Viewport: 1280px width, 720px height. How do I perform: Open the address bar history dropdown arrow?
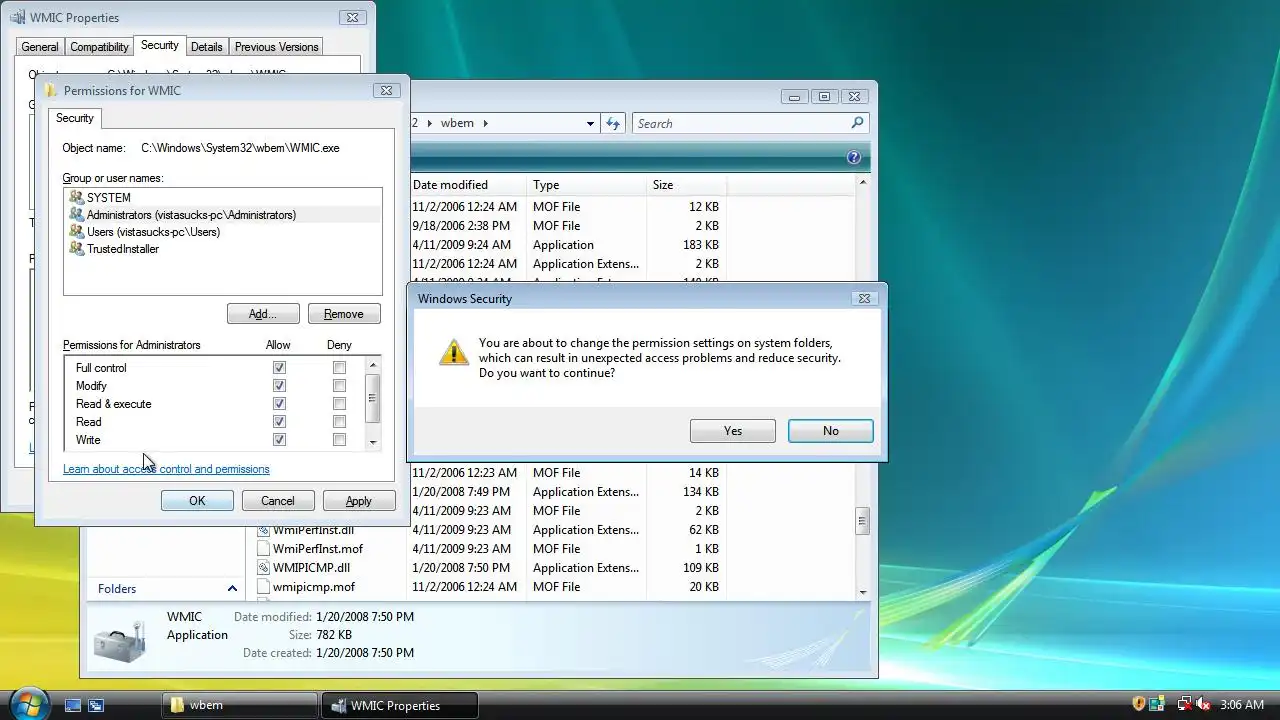590,123
